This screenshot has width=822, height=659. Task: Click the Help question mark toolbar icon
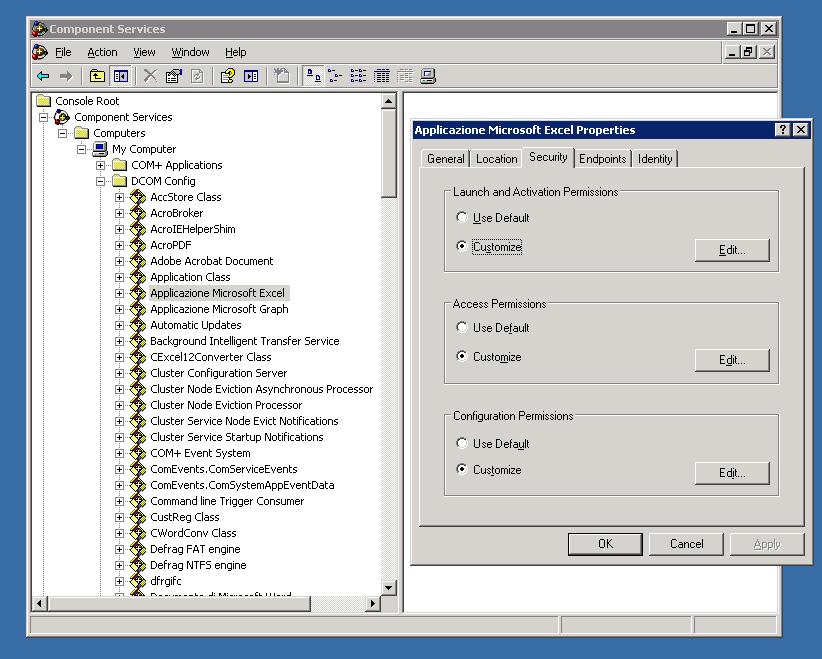tap(228, 77)
